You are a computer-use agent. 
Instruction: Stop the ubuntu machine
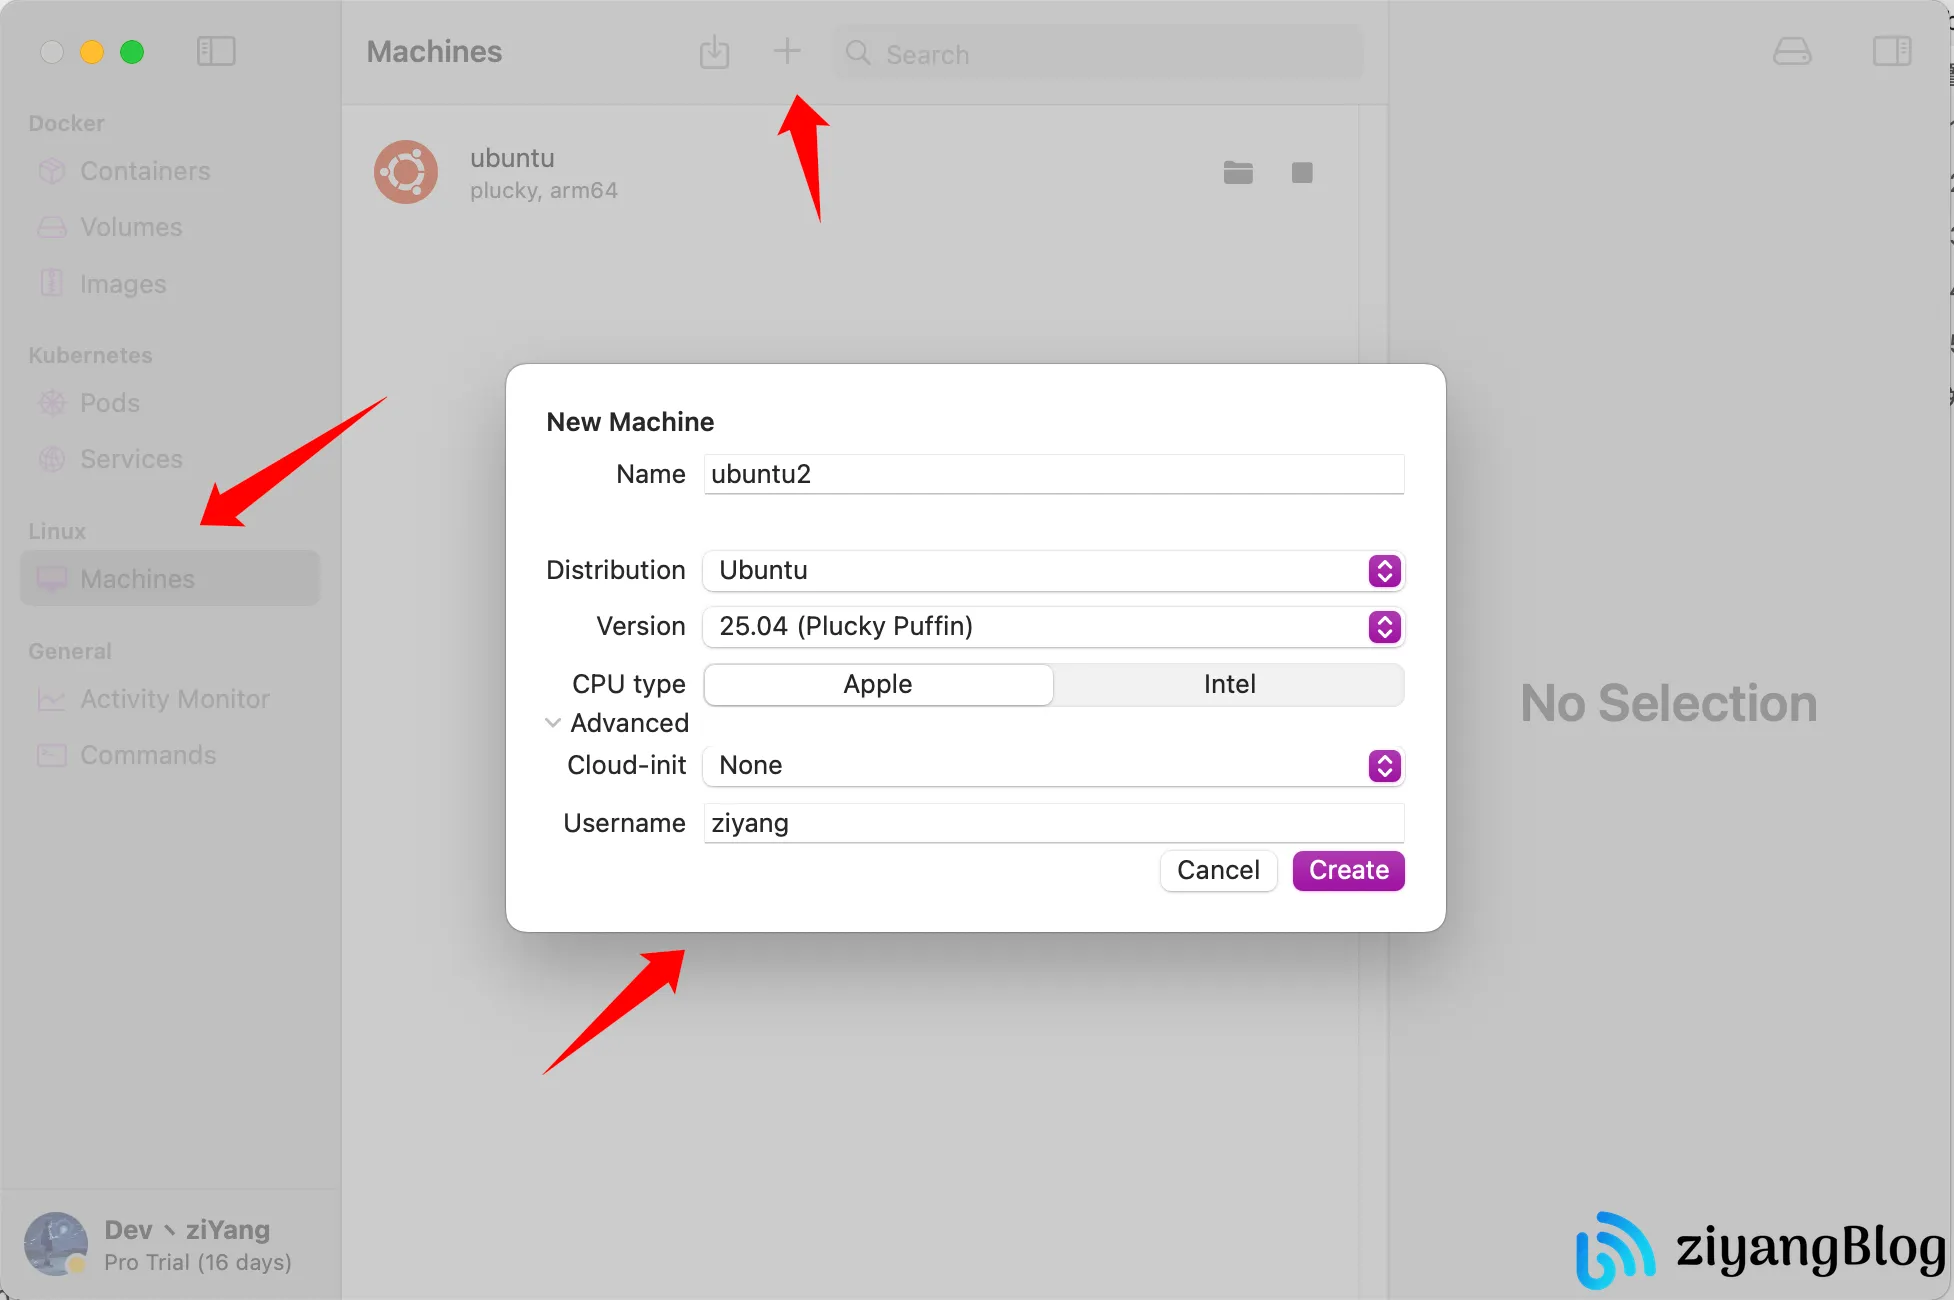pos(1302,173)
